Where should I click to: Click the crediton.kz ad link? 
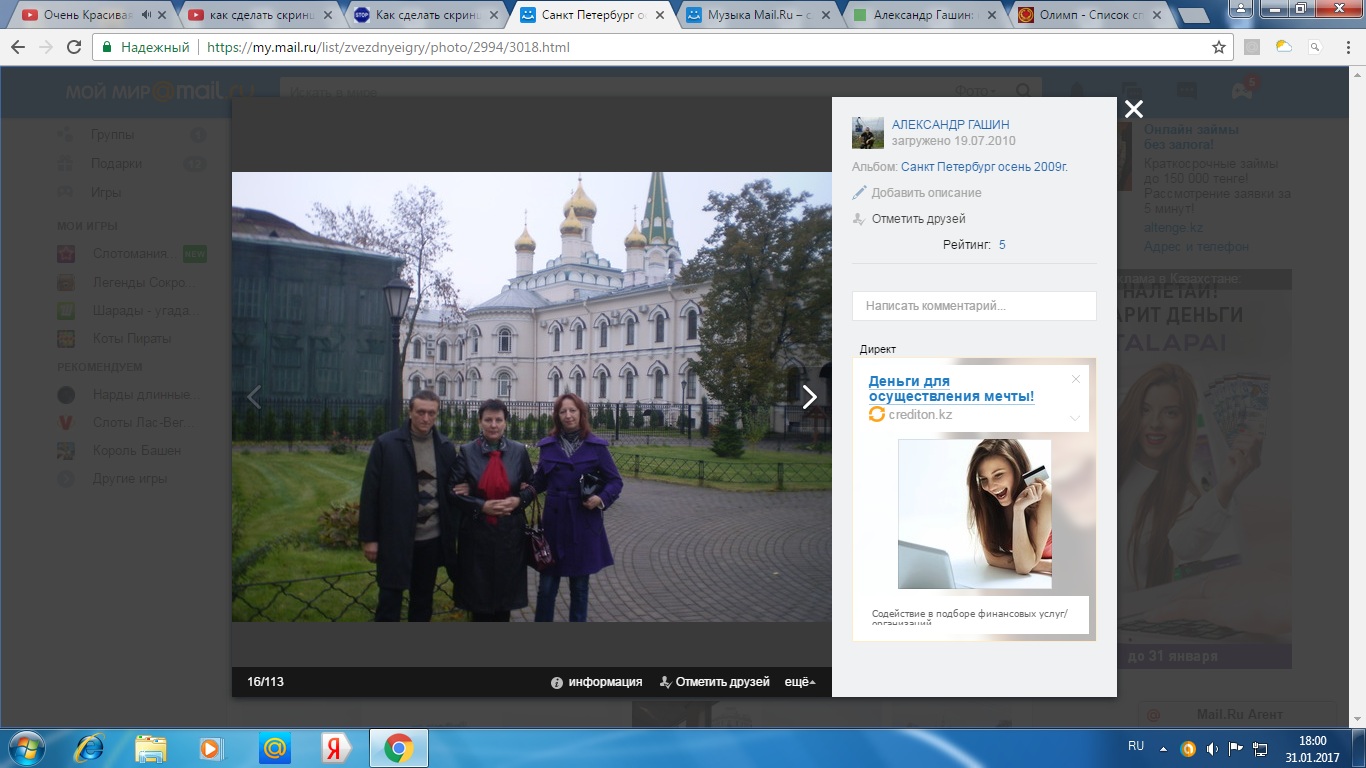point(920,414)
